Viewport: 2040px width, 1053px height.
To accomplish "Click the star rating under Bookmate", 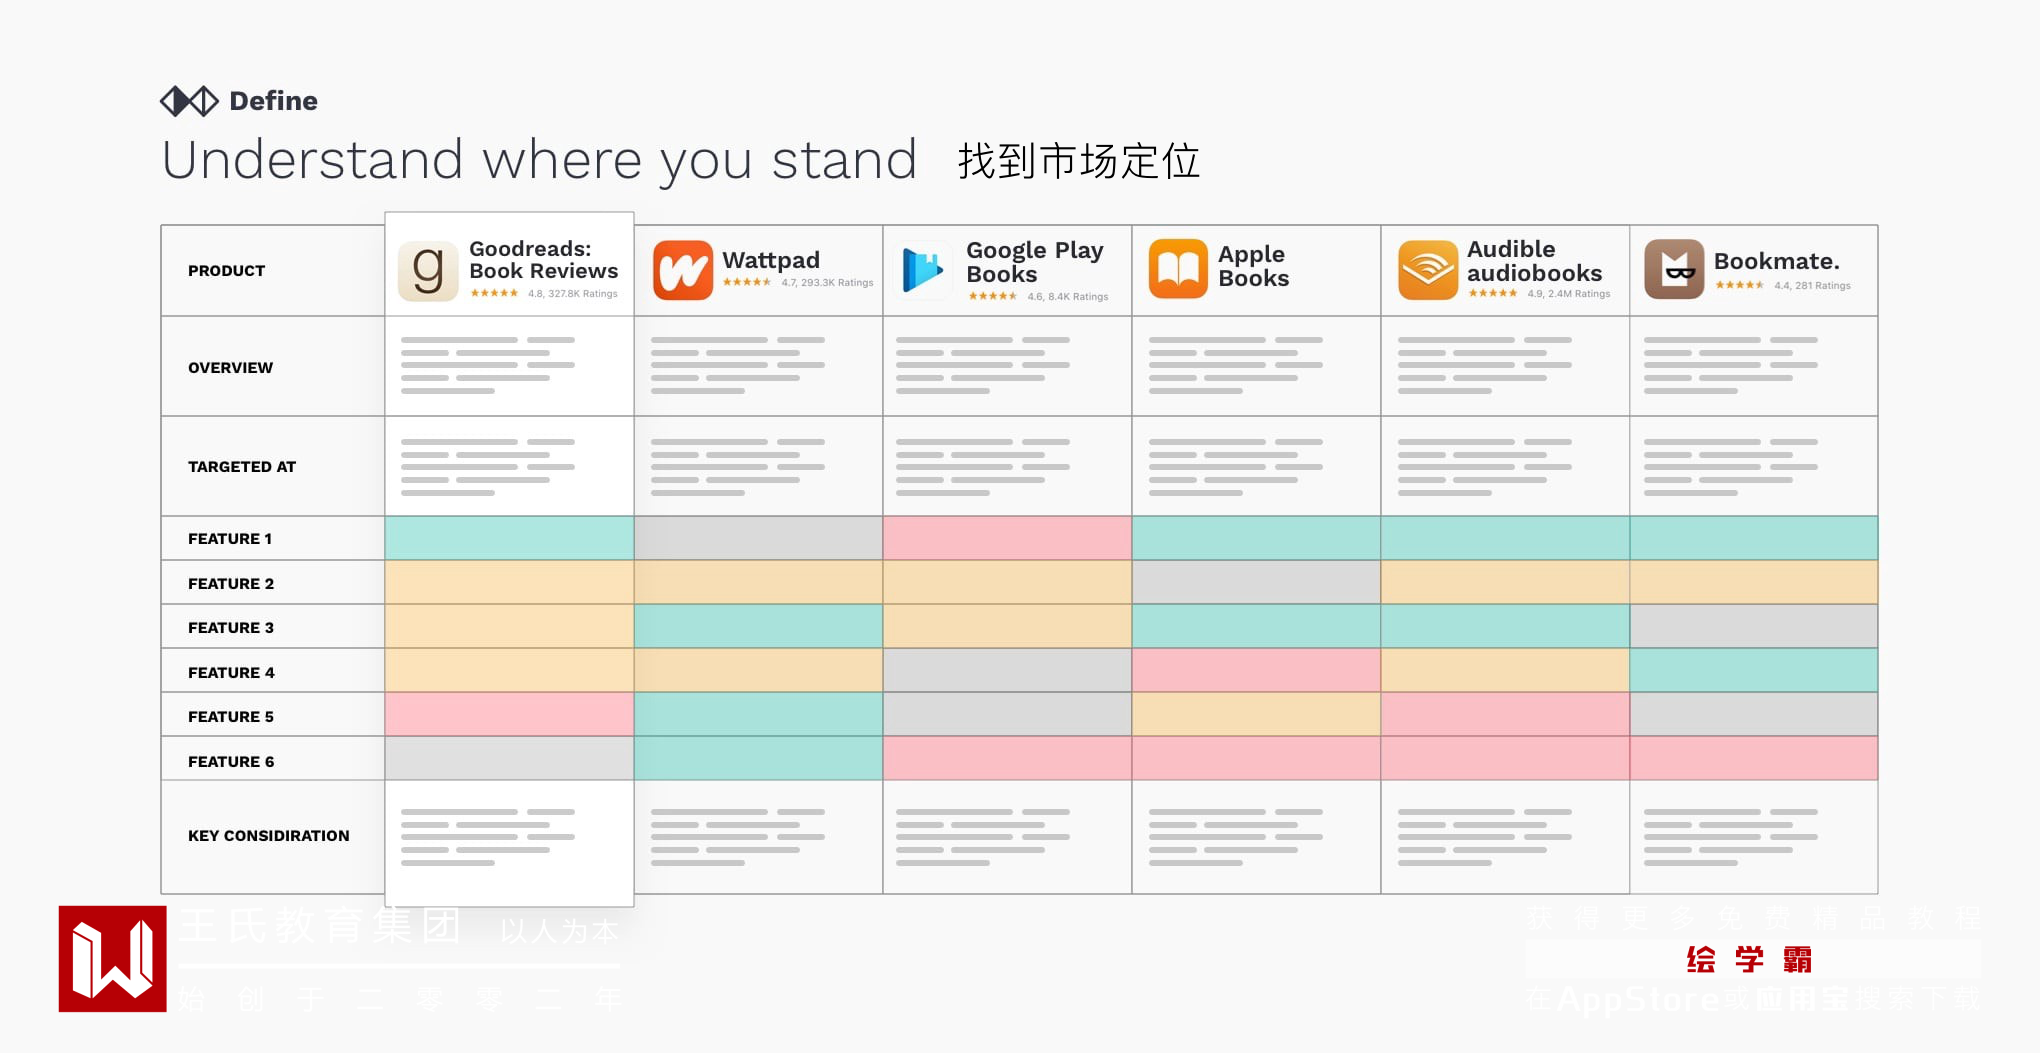I will point(1740,285).
